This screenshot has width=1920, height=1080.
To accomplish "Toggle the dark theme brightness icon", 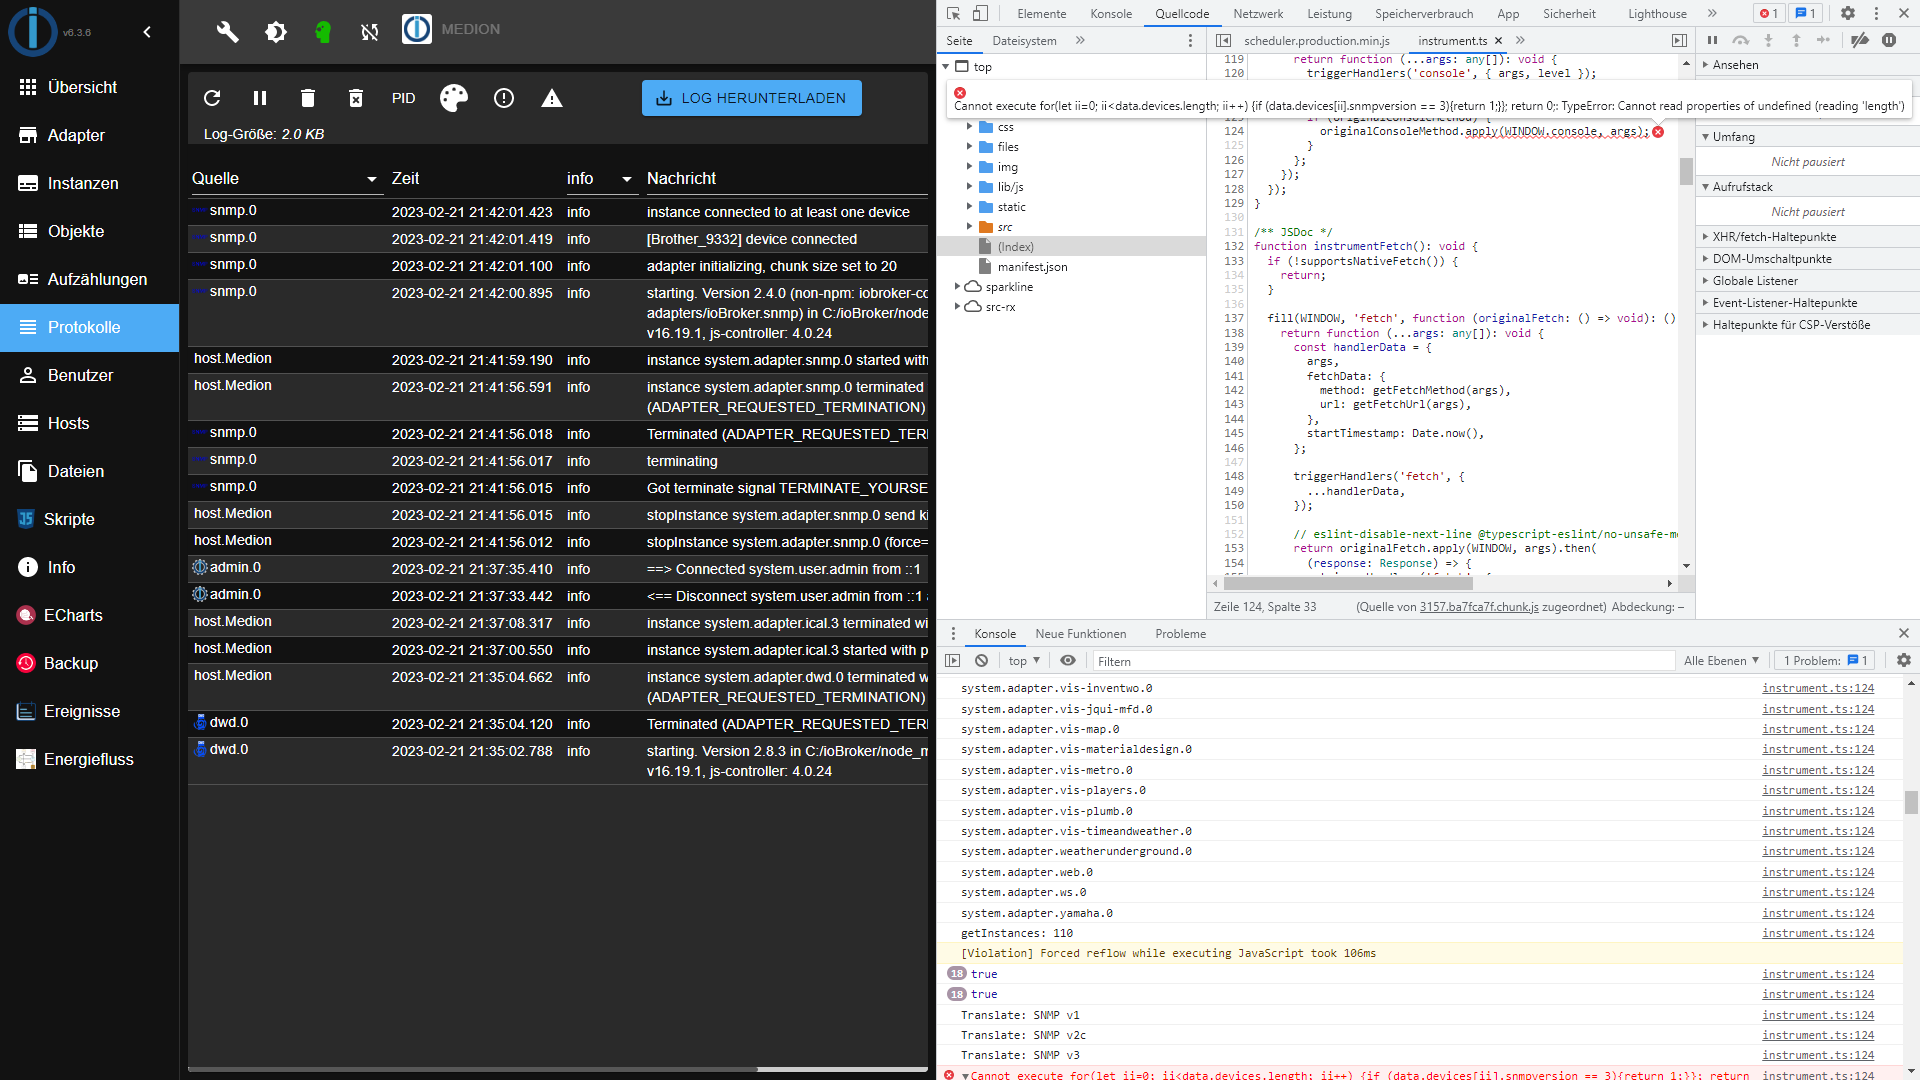I will tap(276, 31).
